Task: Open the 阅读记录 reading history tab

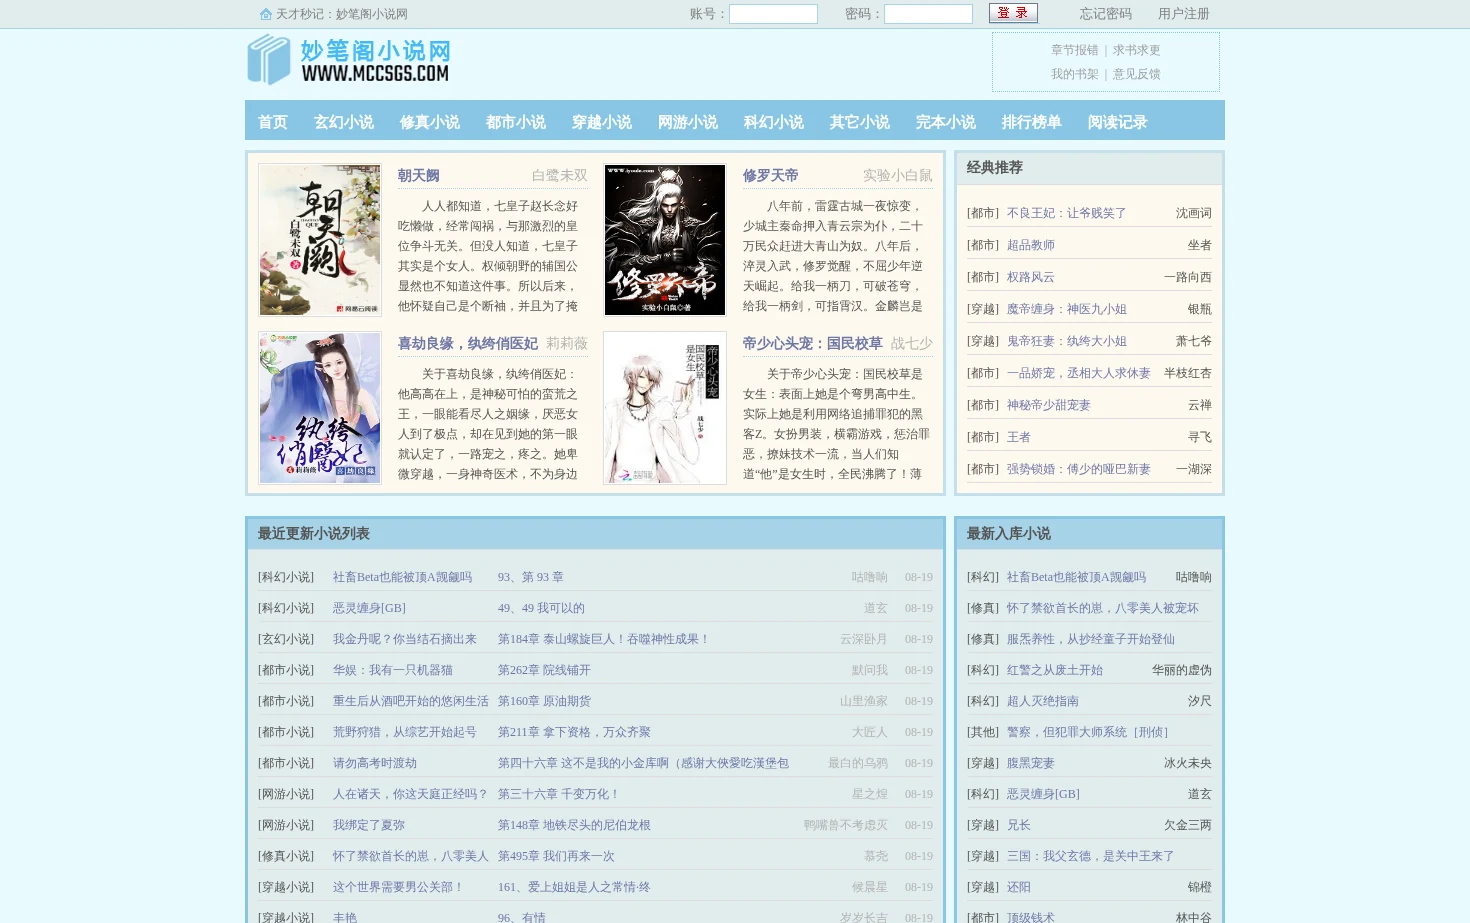Action: click(1118, 122)
